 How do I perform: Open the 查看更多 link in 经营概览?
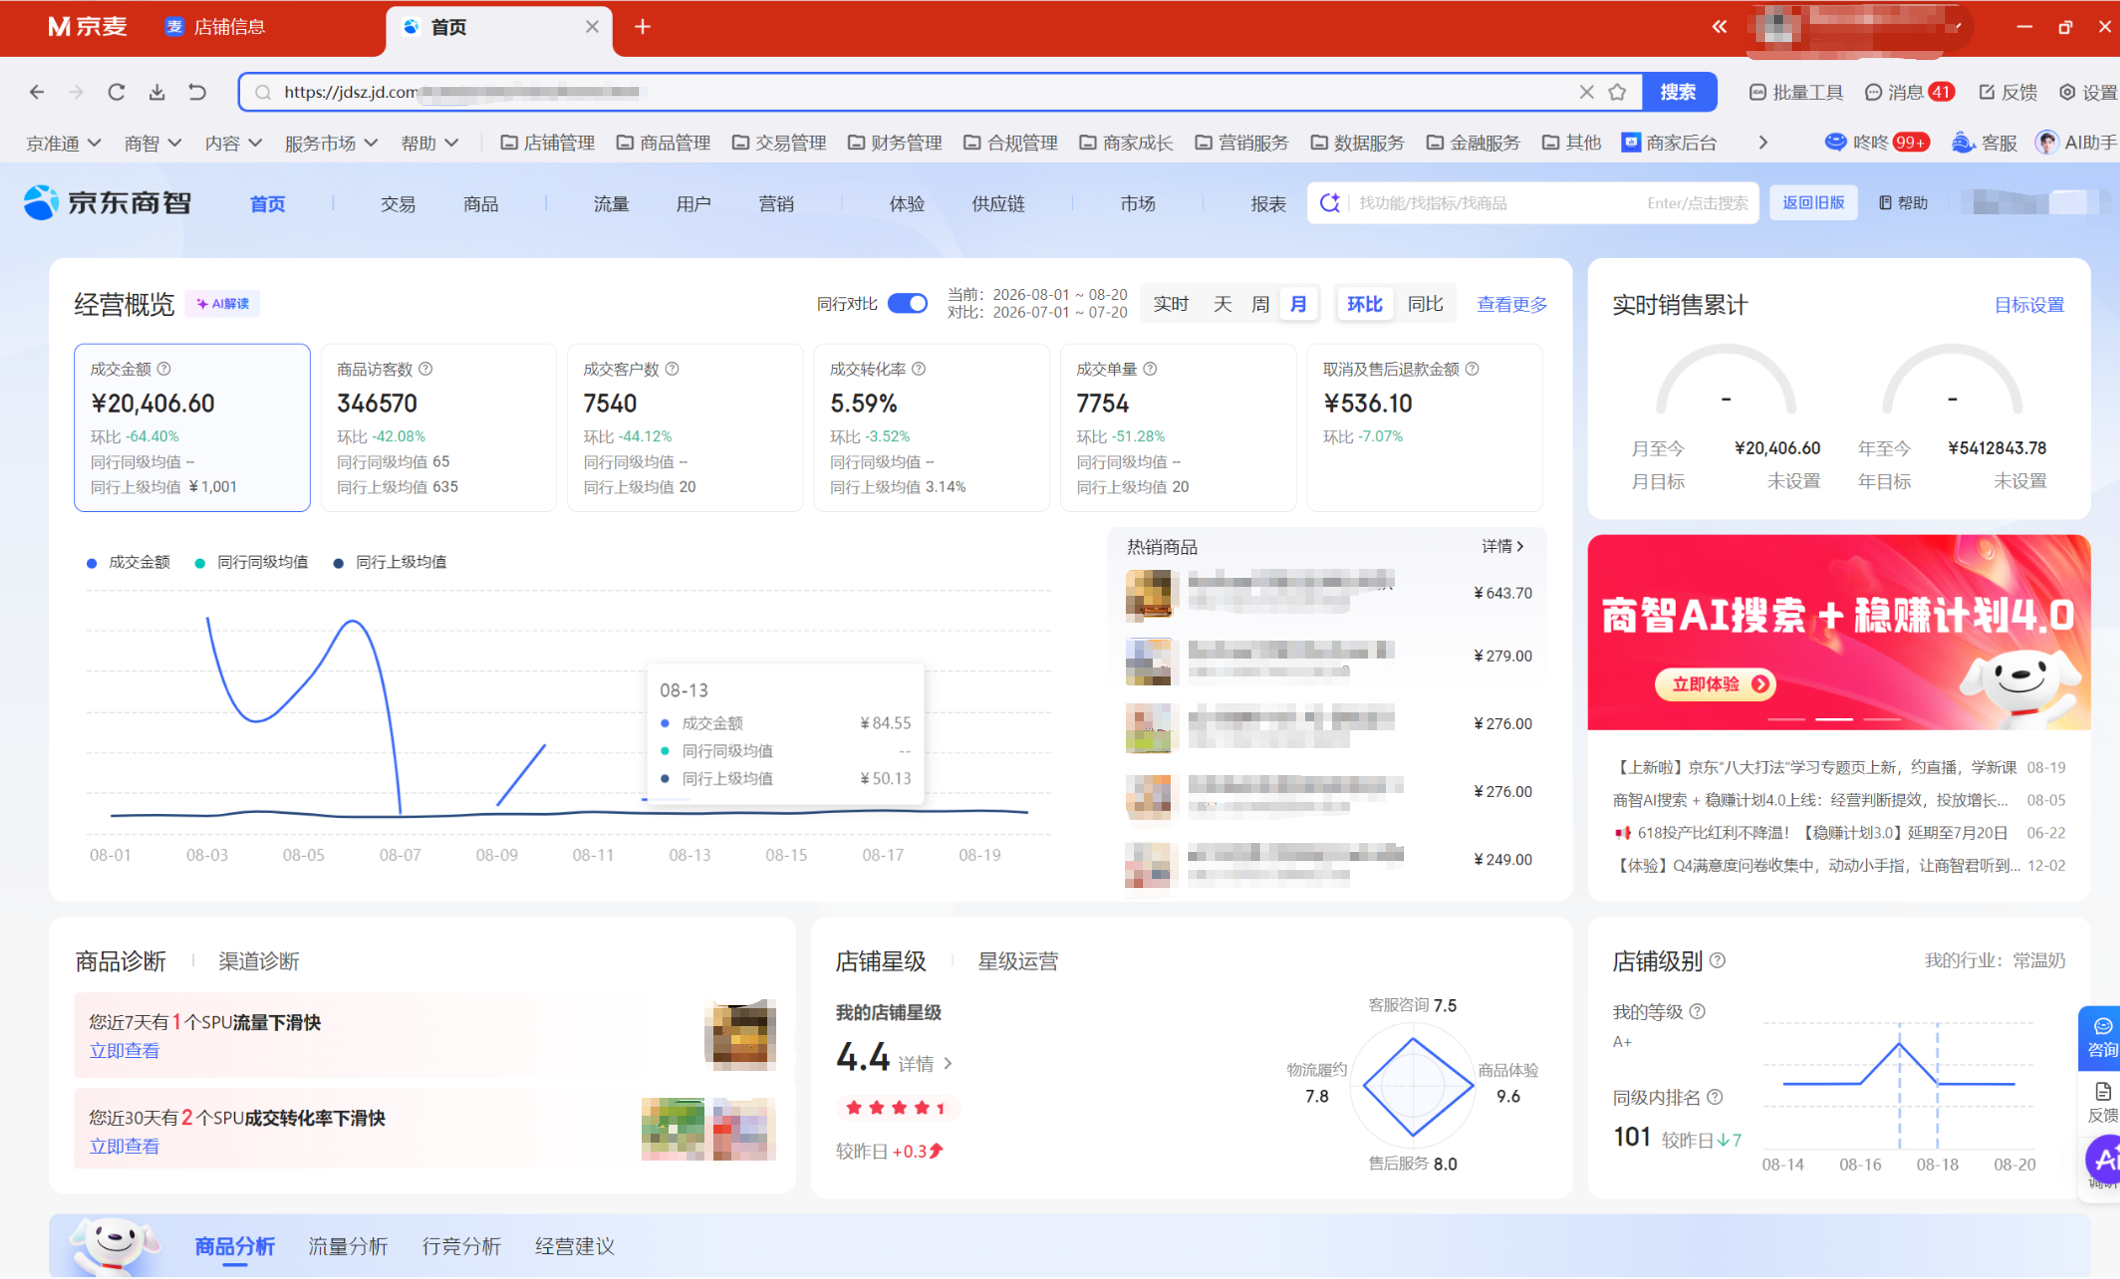[1512, 304]
